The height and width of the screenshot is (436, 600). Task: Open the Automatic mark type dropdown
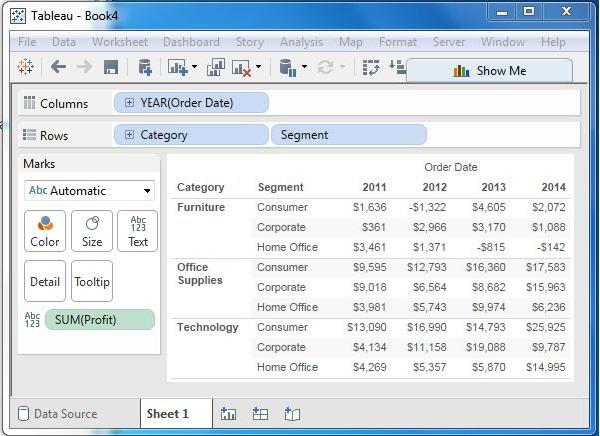click(x=90, y=191)
